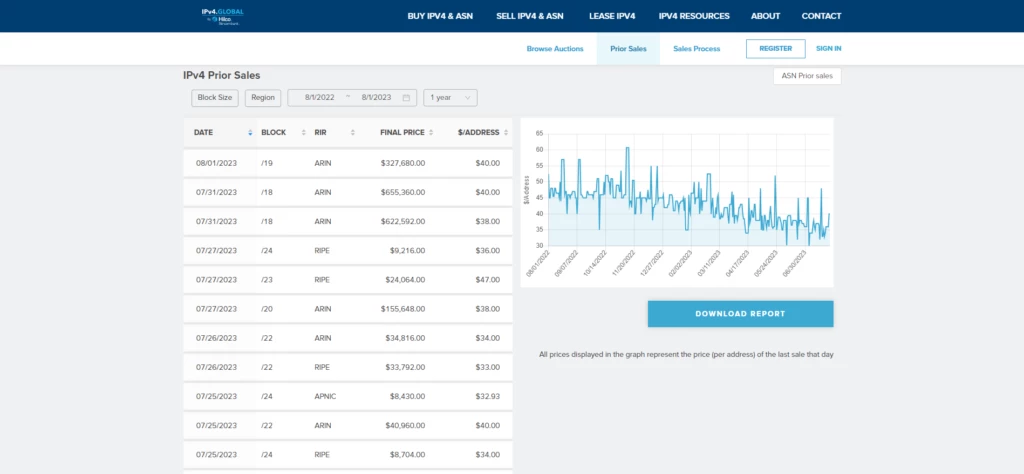Click the IPv4.Global logo
The height and width of the screenshot is (474, 1024).
pos(222,15)
